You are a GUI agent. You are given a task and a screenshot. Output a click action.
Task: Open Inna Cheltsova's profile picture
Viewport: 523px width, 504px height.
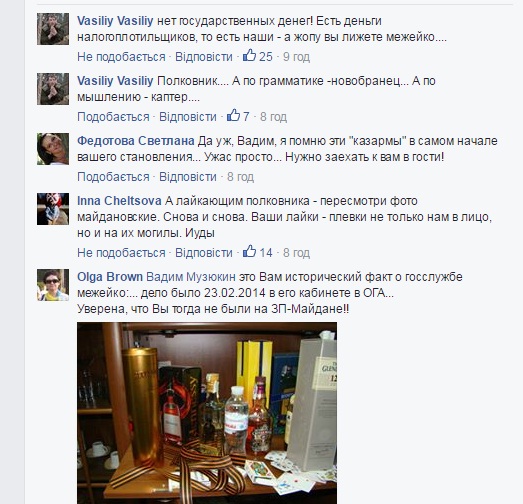(x=53, y=209)
